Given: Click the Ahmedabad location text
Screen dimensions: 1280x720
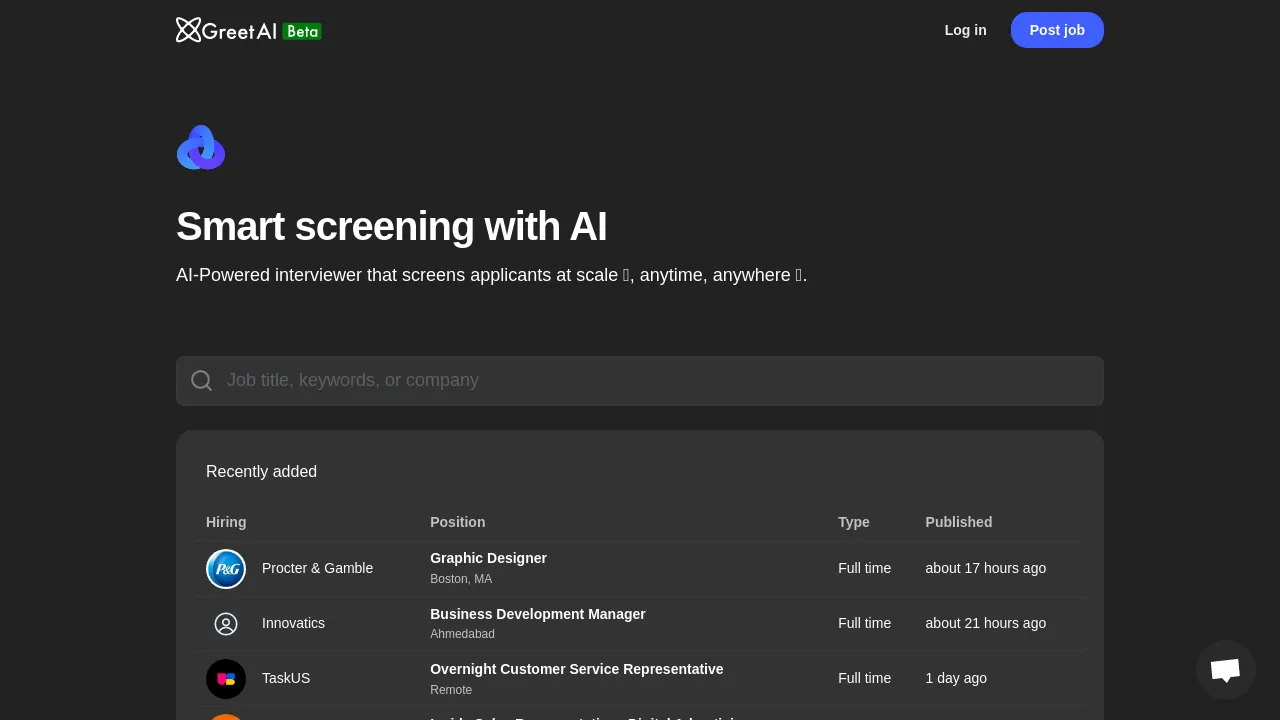Looking at the screenshot, I should coord(462,634).
